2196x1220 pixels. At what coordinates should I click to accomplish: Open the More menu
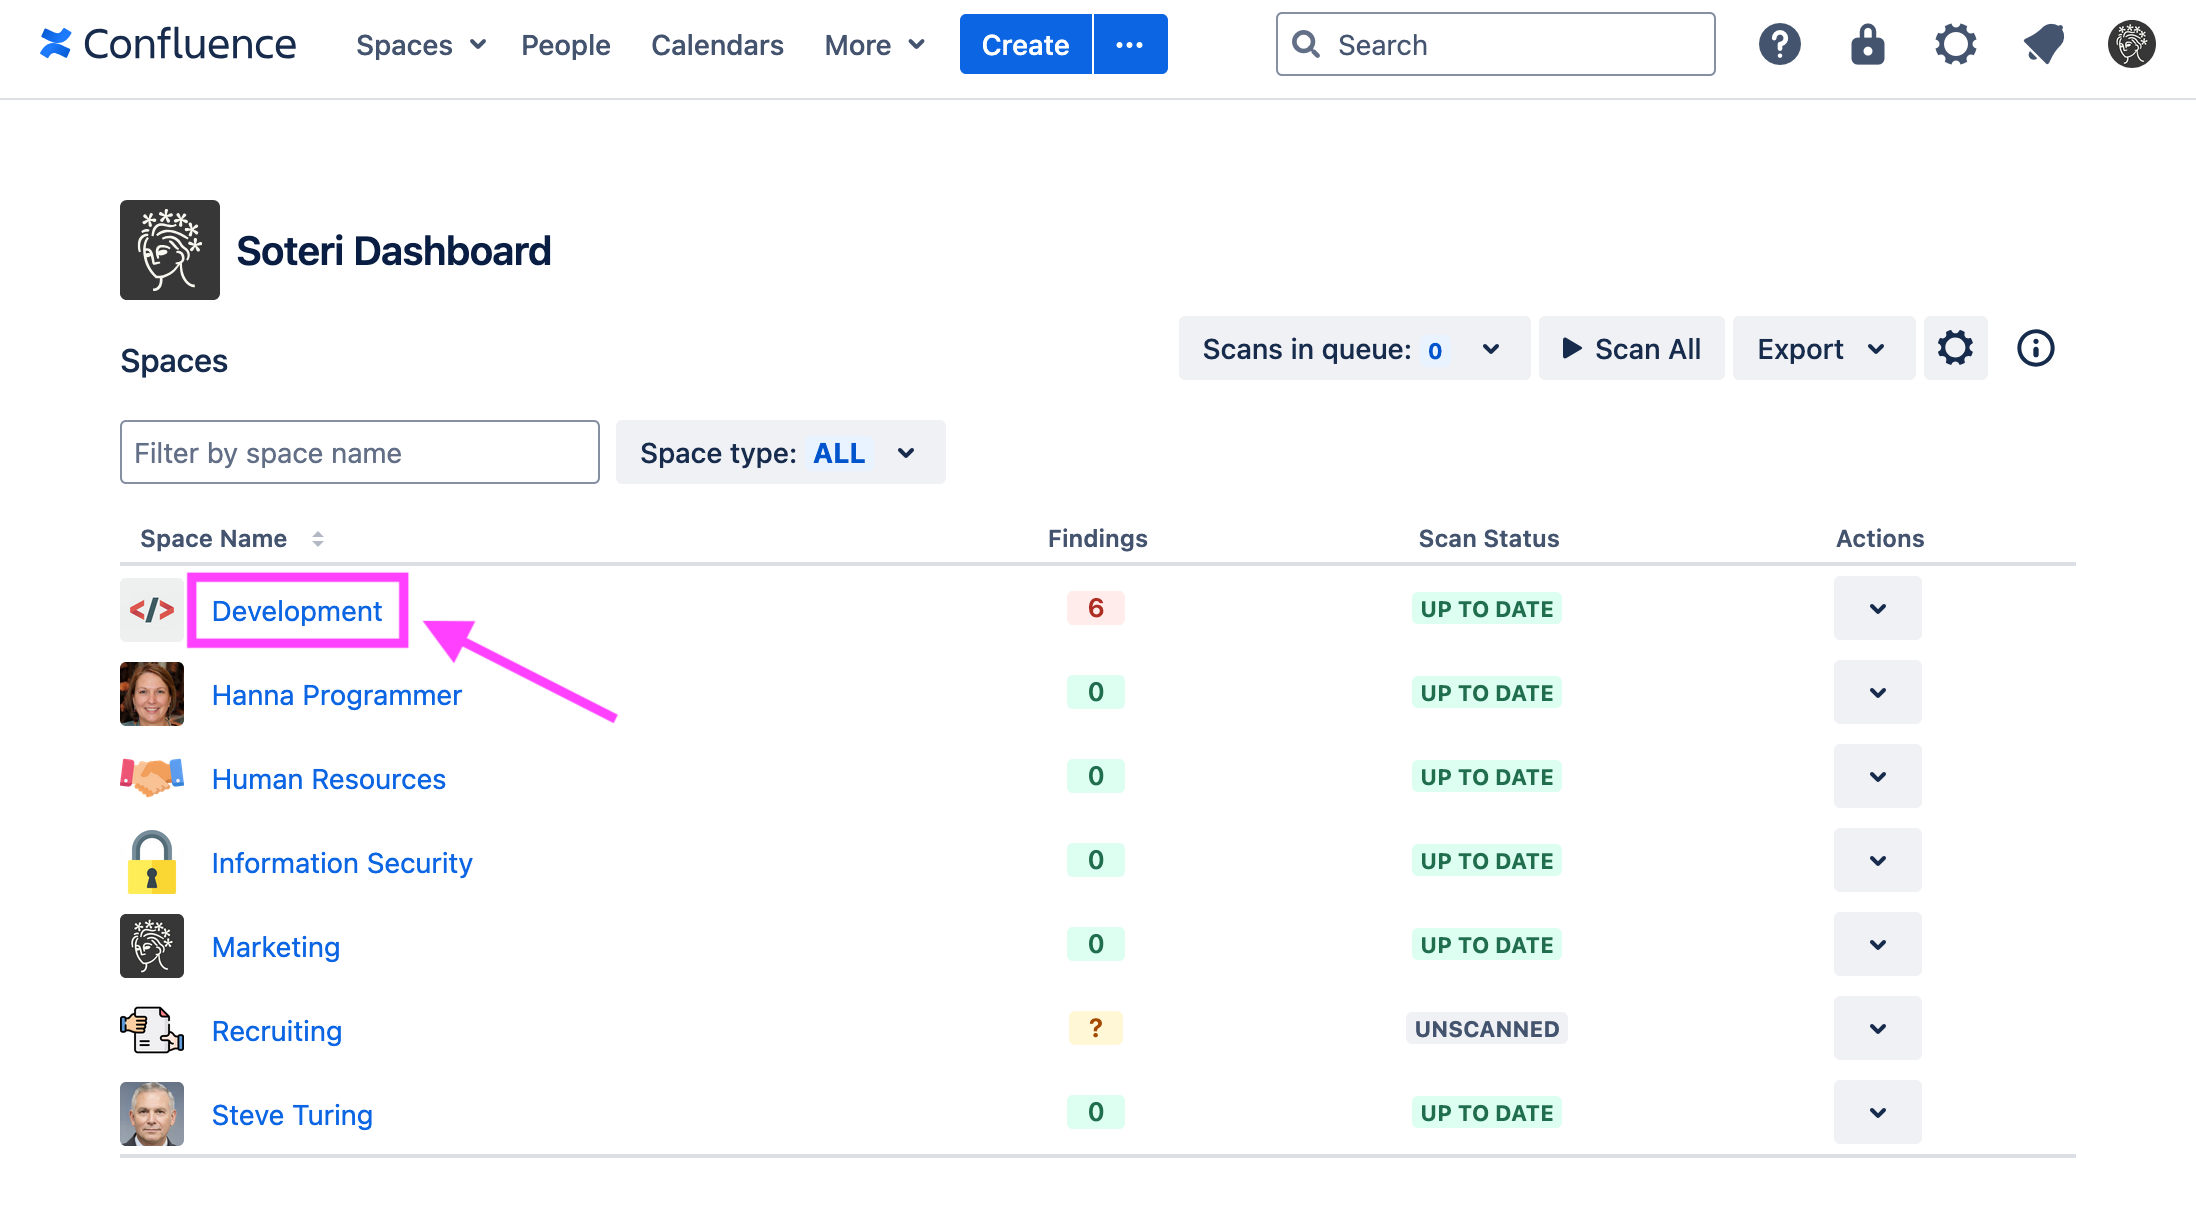pyautogui.click(x=873, y=44)
